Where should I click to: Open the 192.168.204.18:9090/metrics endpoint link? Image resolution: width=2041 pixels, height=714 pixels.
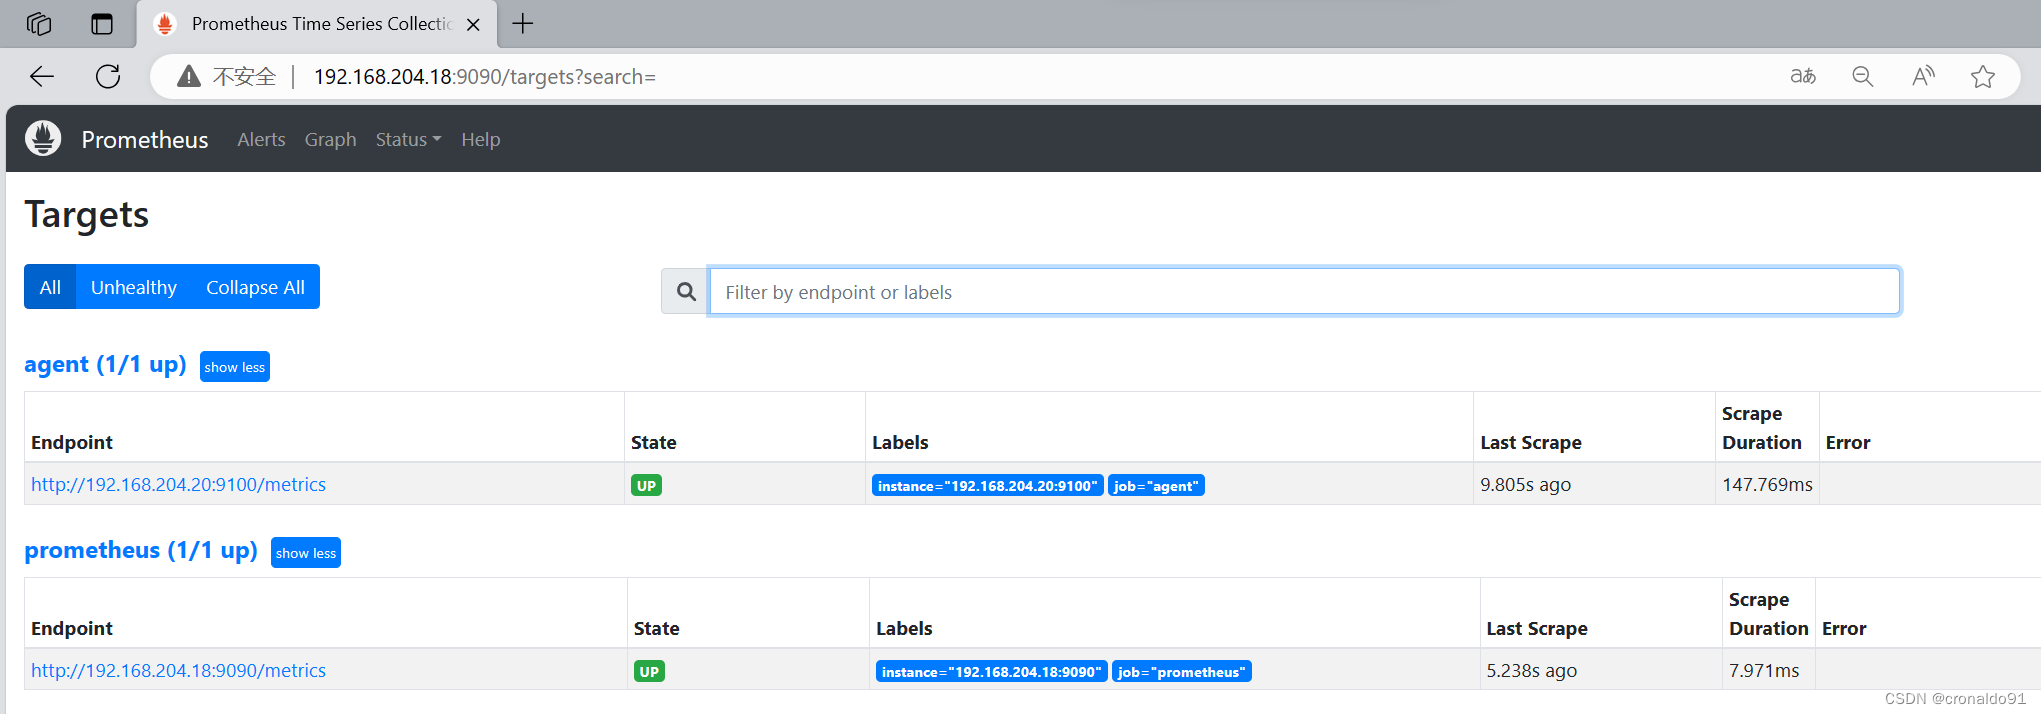click(178, 670)
